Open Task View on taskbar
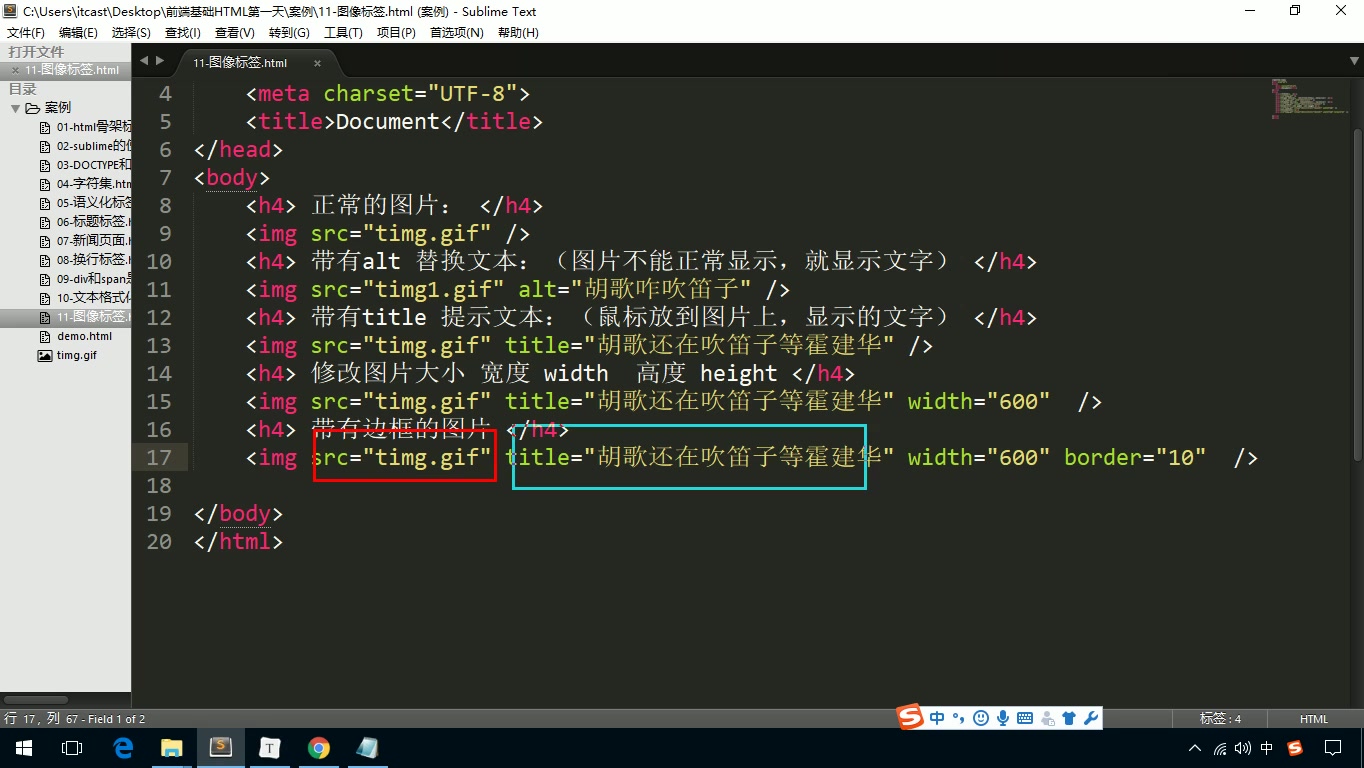The width and height of the screenshot is (1364, 768). [72, 748]
